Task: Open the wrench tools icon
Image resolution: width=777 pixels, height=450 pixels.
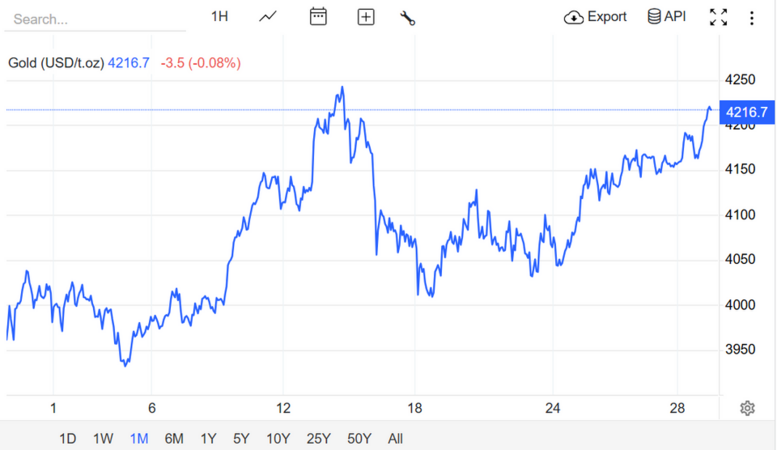Action: [407, 17]
